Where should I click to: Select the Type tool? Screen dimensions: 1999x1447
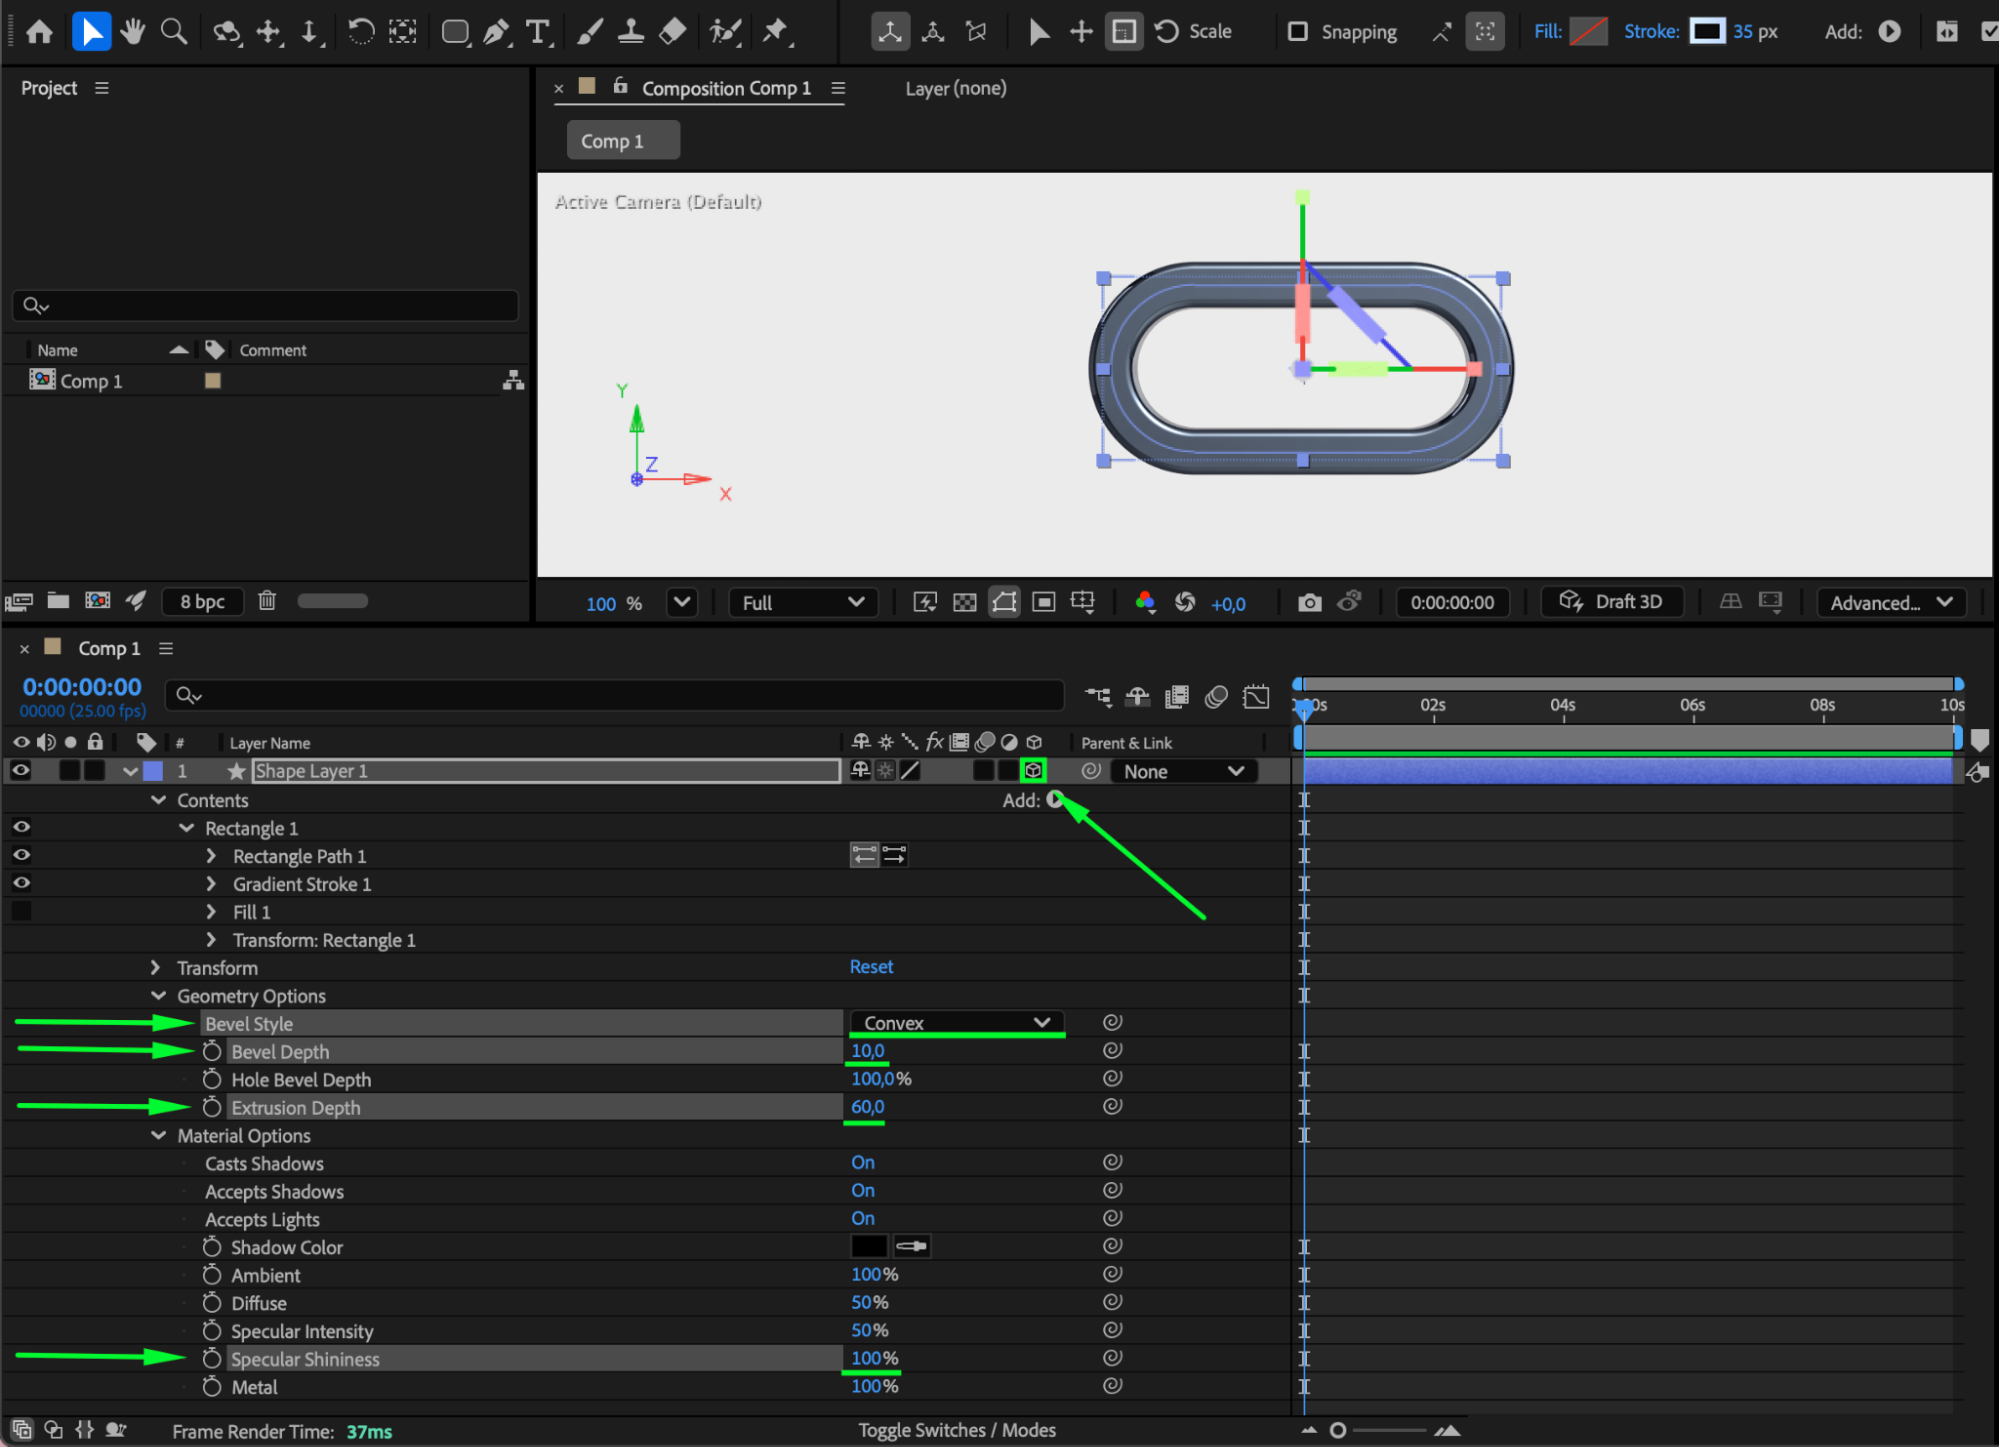point(538,32)
